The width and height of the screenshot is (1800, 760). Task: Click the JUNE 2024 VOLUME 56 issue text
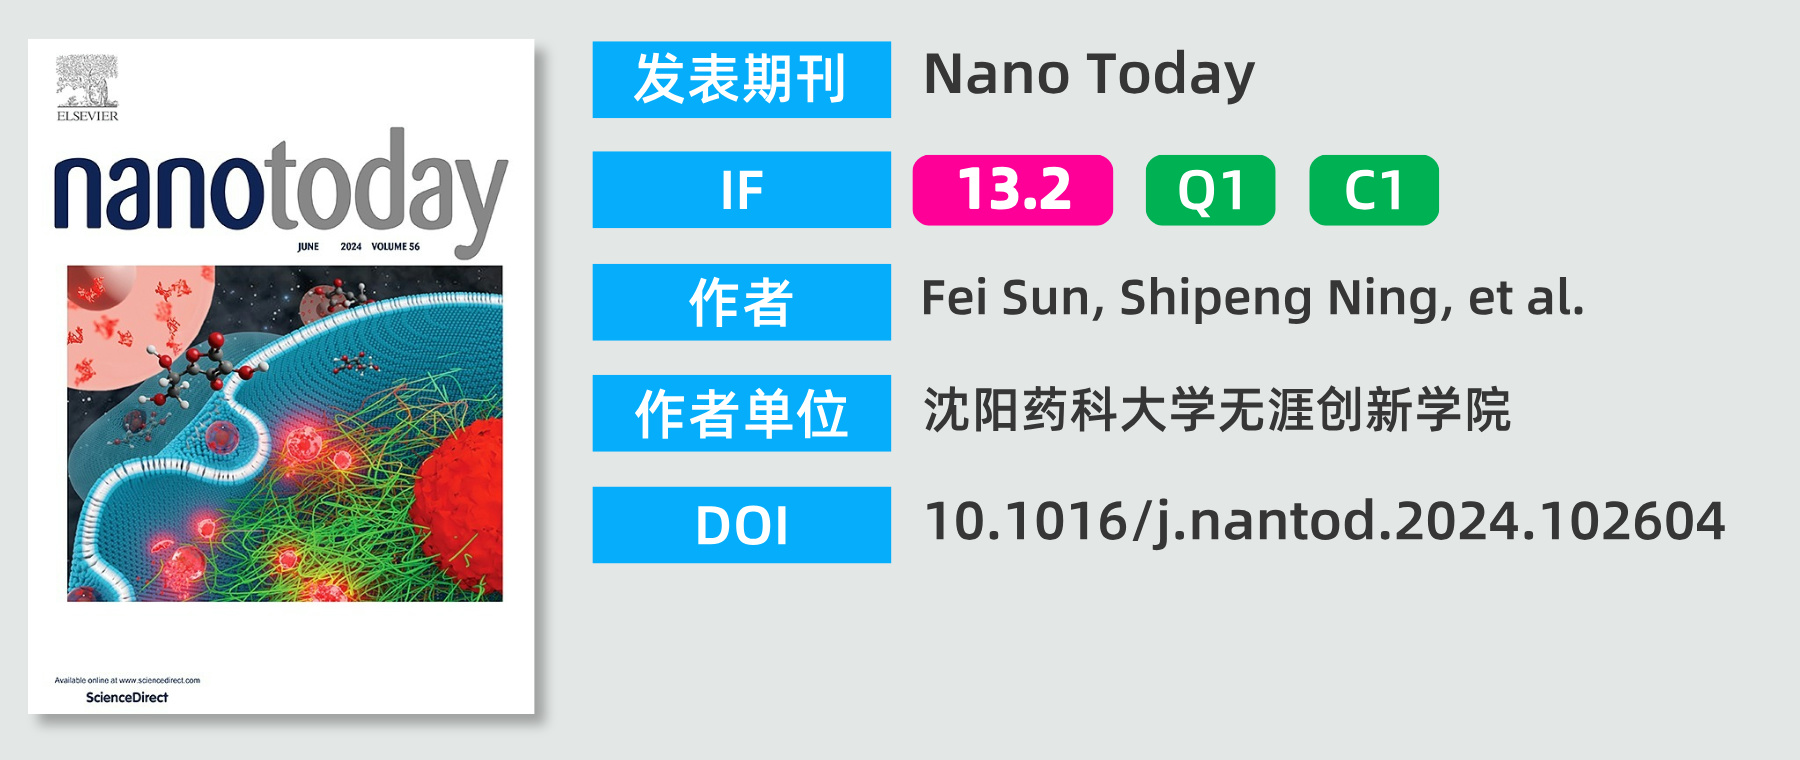(x=359, y=246)
